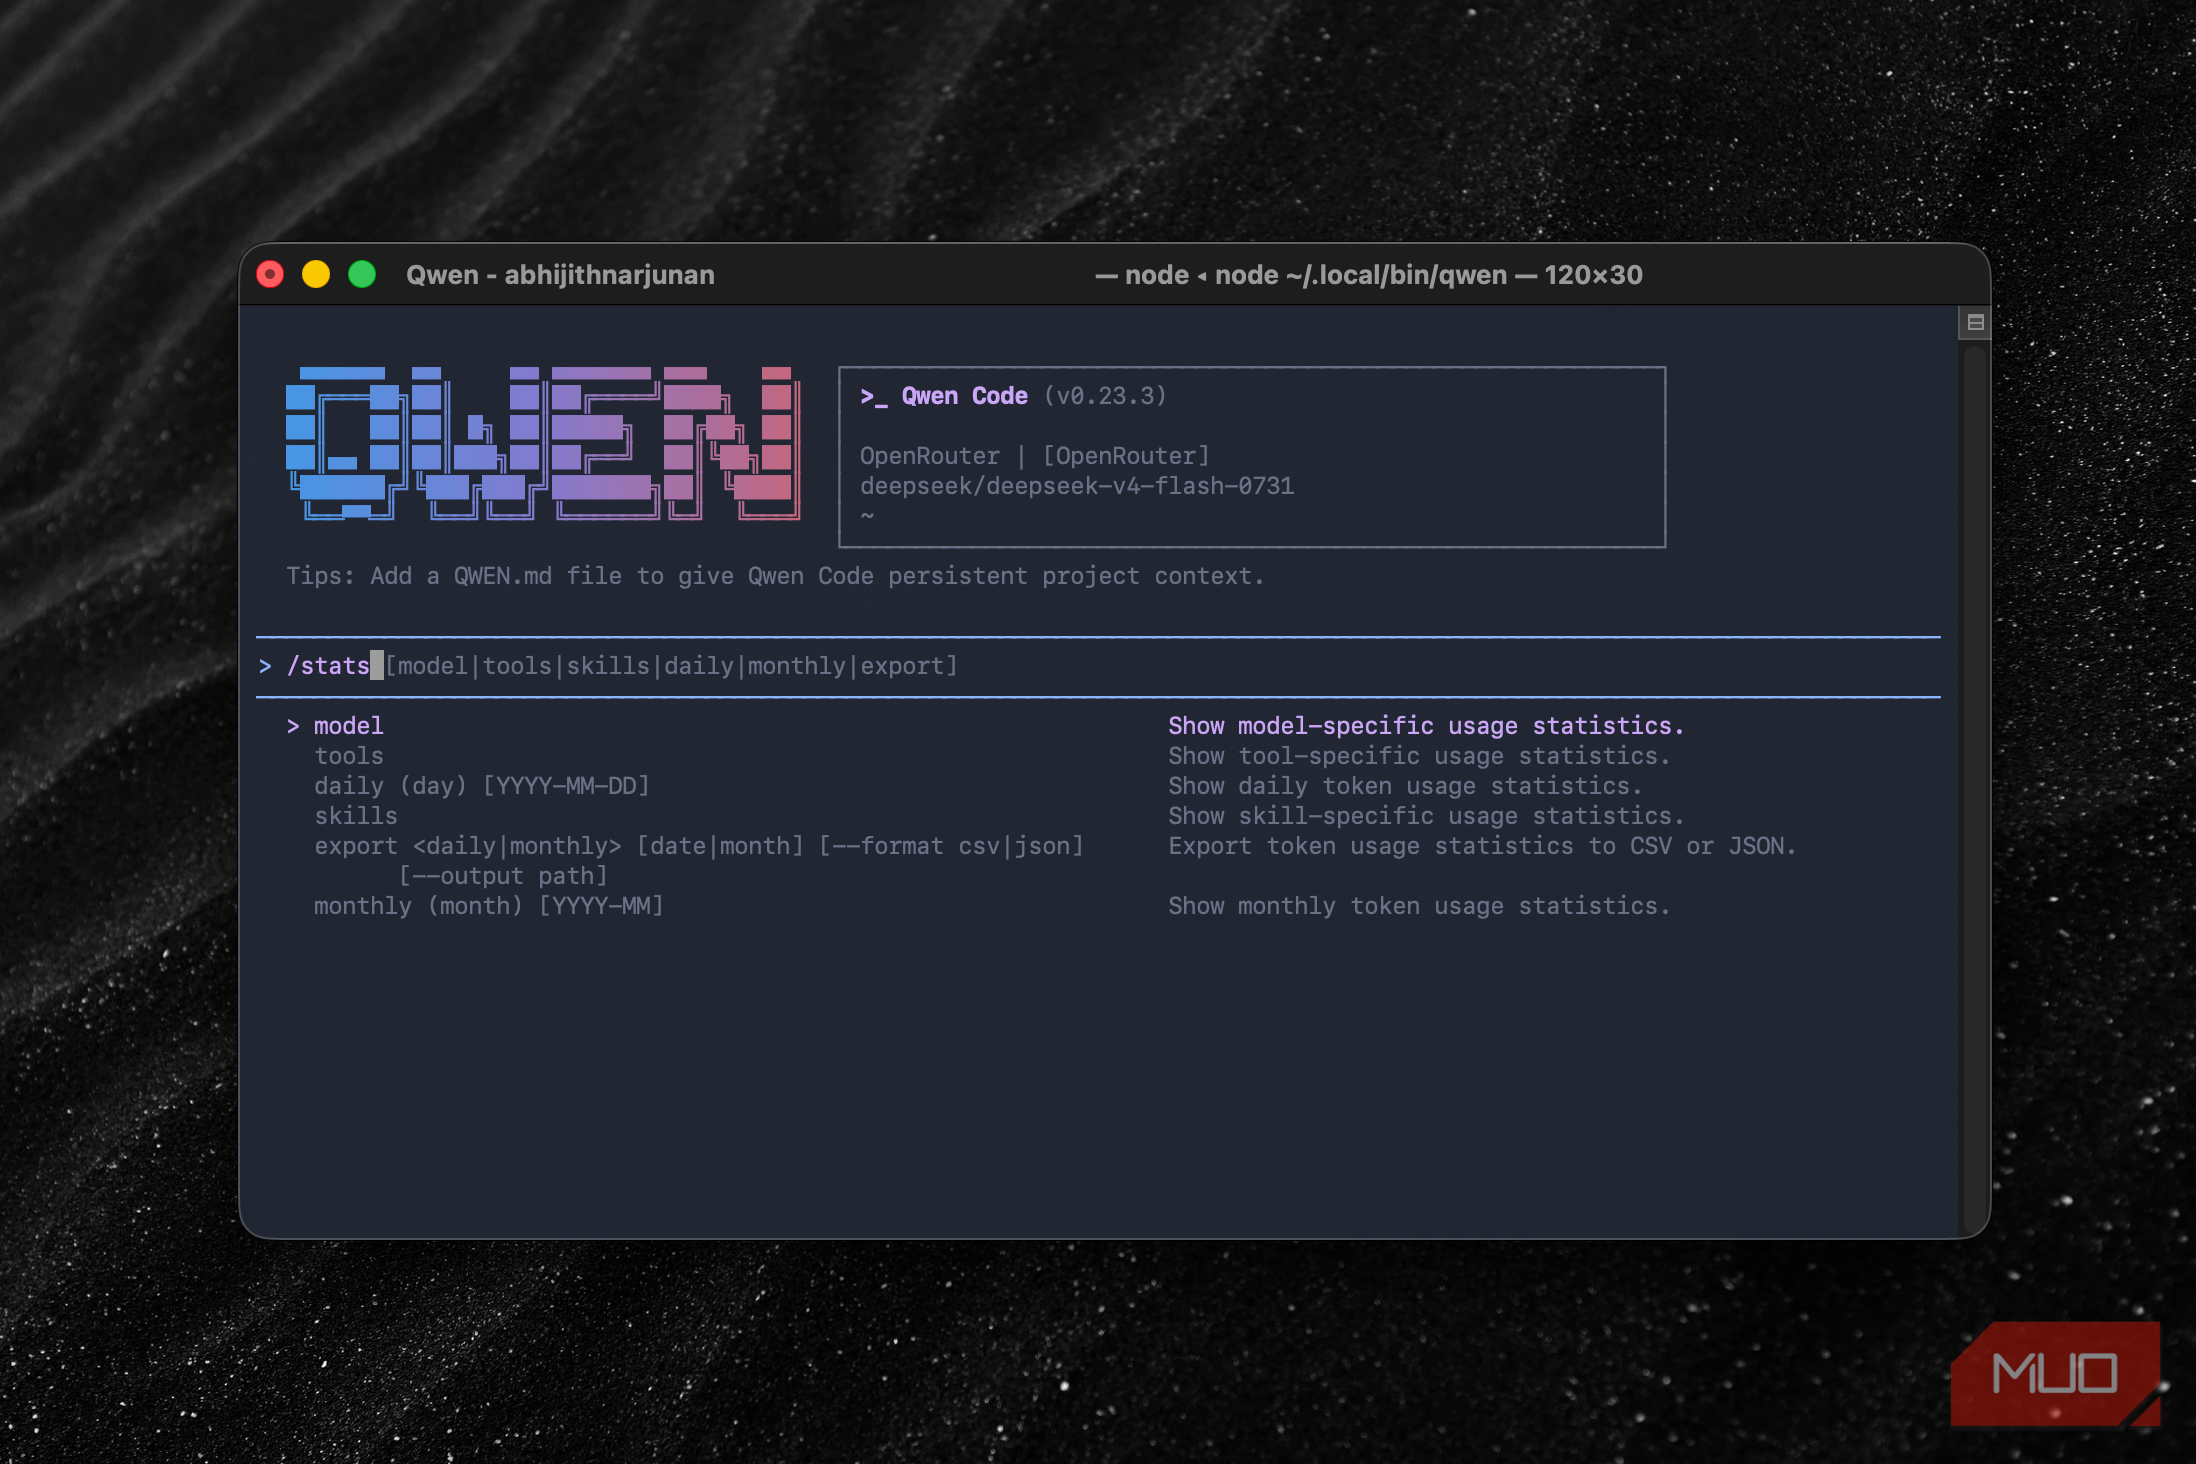Click the QWEN.md tips line
2196x1464 pixels.
coord(775,576)
